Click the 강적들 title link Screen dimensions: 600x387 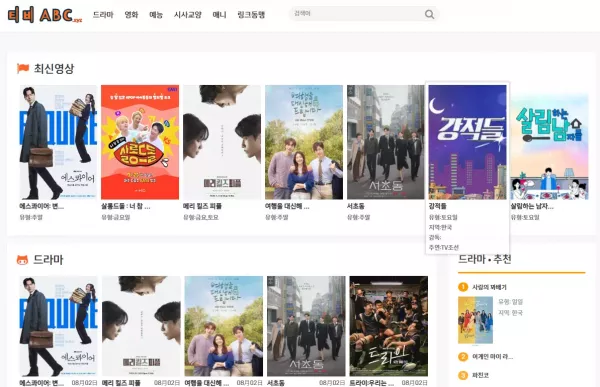pos(437,206)
